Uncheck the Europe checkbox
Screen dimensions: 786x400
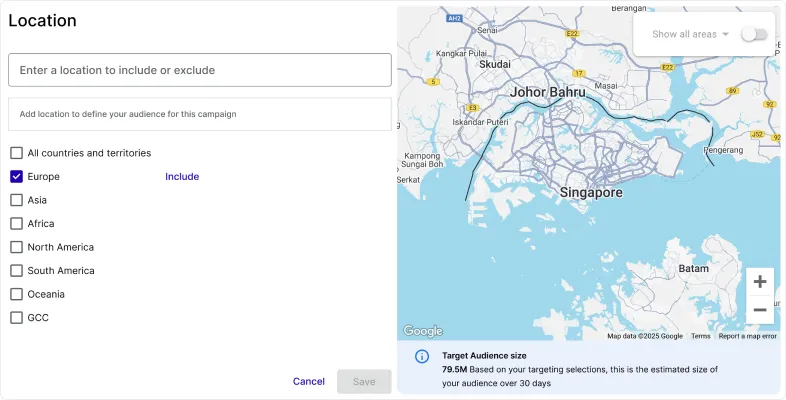17,176
